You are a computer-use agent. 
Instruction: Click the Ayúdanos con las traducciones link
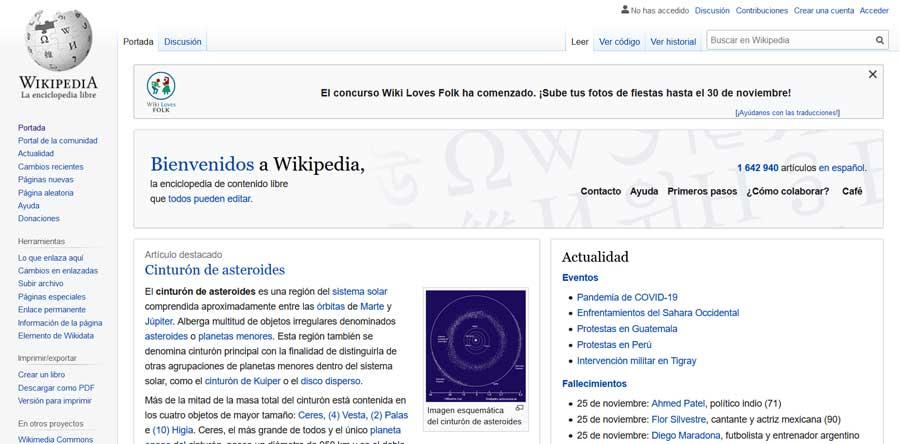tap(788, 113)
